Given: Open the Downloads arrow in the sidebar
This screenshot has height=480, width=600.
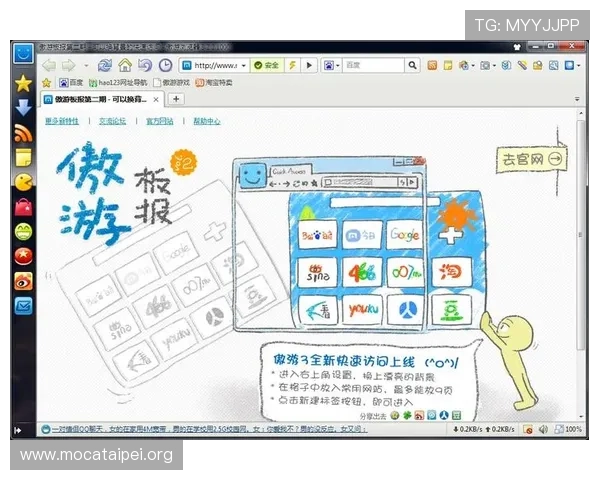Looking at the screenshot, I should click(x=23, y=108).
